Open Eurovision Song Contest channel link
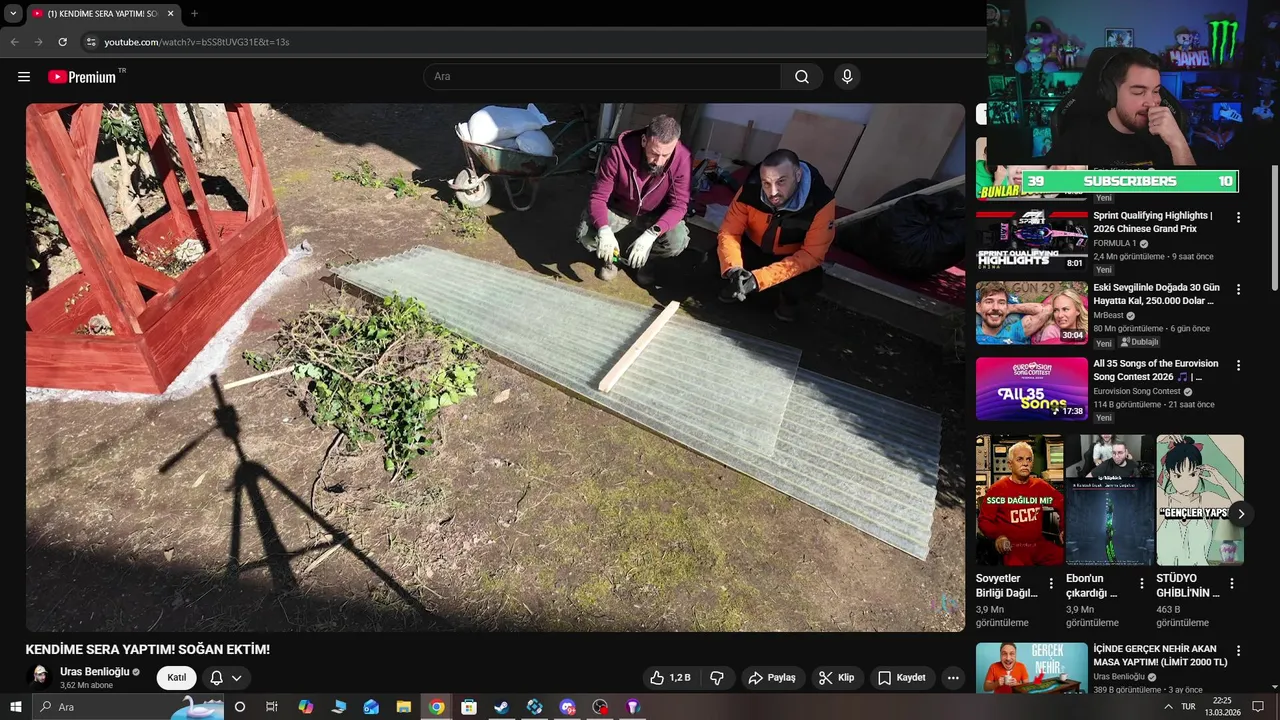Screen dimensions: 1280x720 click(1137, 391)
